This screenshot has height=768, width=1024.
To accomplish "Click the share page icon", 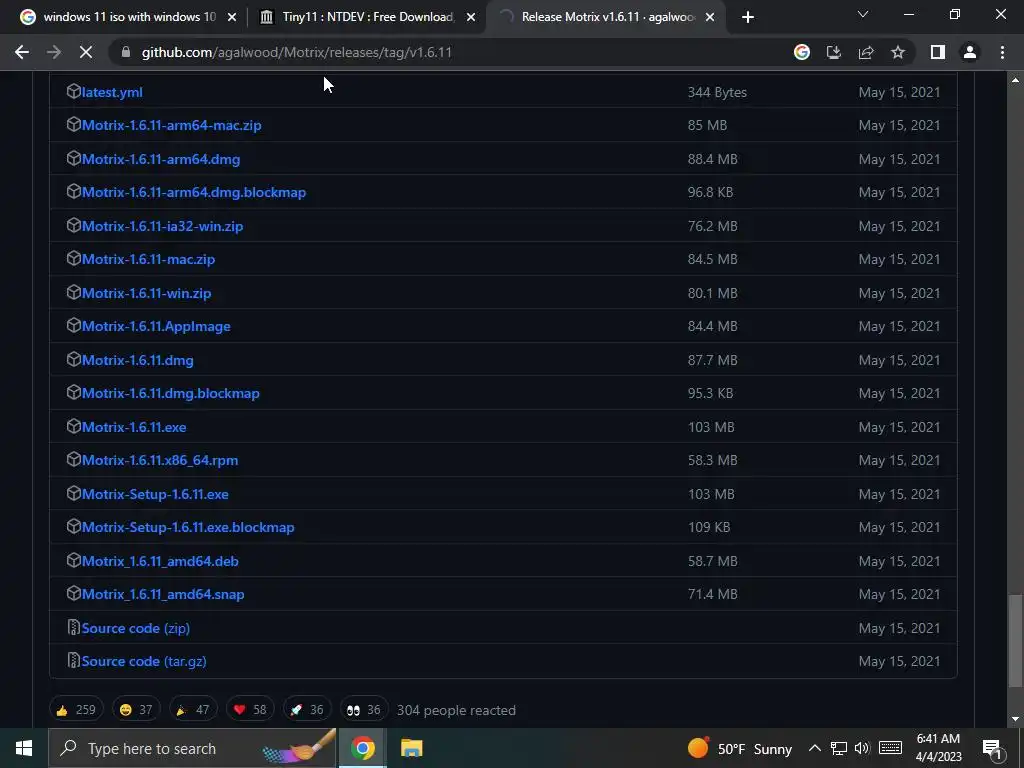I will [866, 52].
